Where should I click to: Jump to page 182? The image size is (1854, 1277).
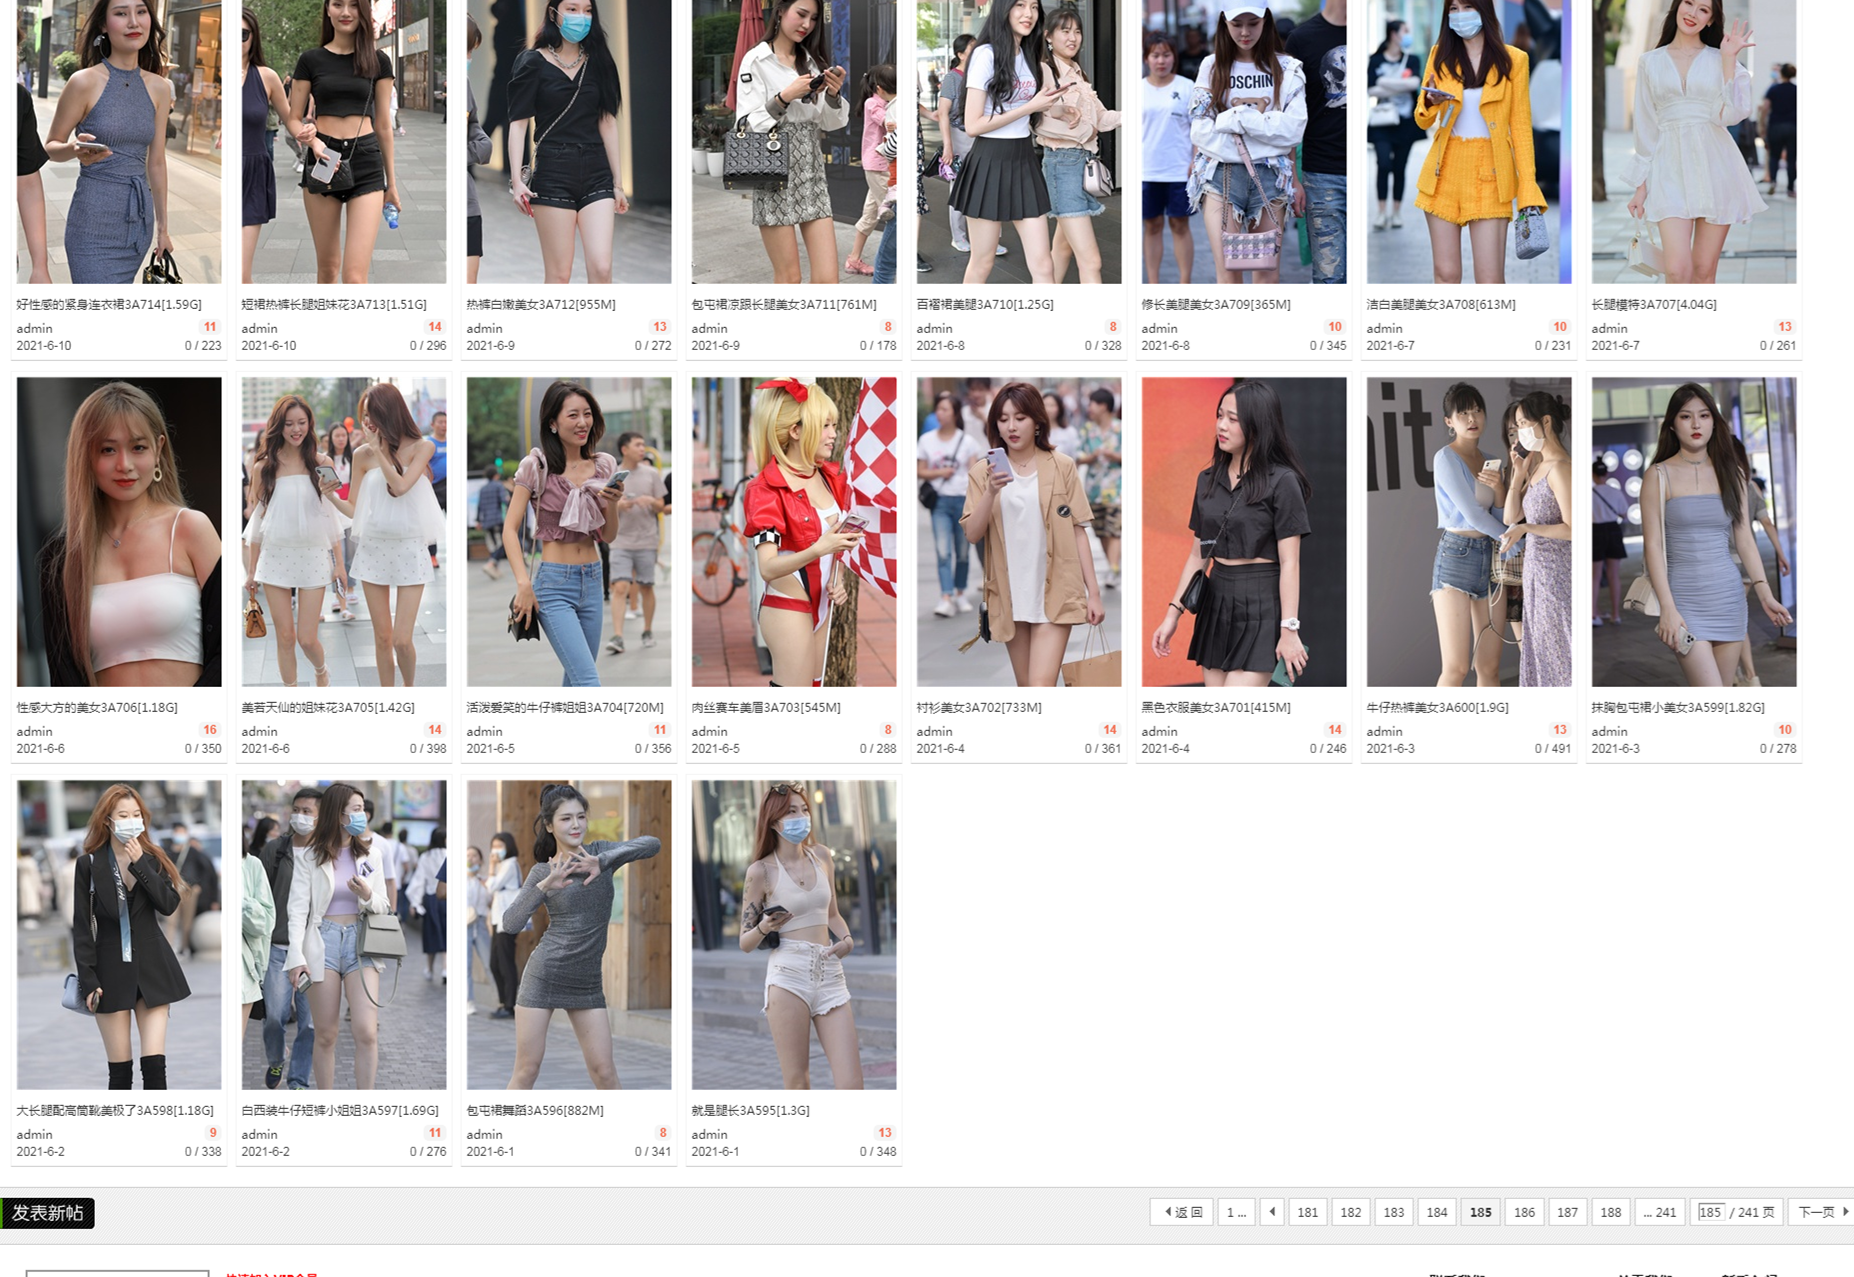tap(1350, 1212)
